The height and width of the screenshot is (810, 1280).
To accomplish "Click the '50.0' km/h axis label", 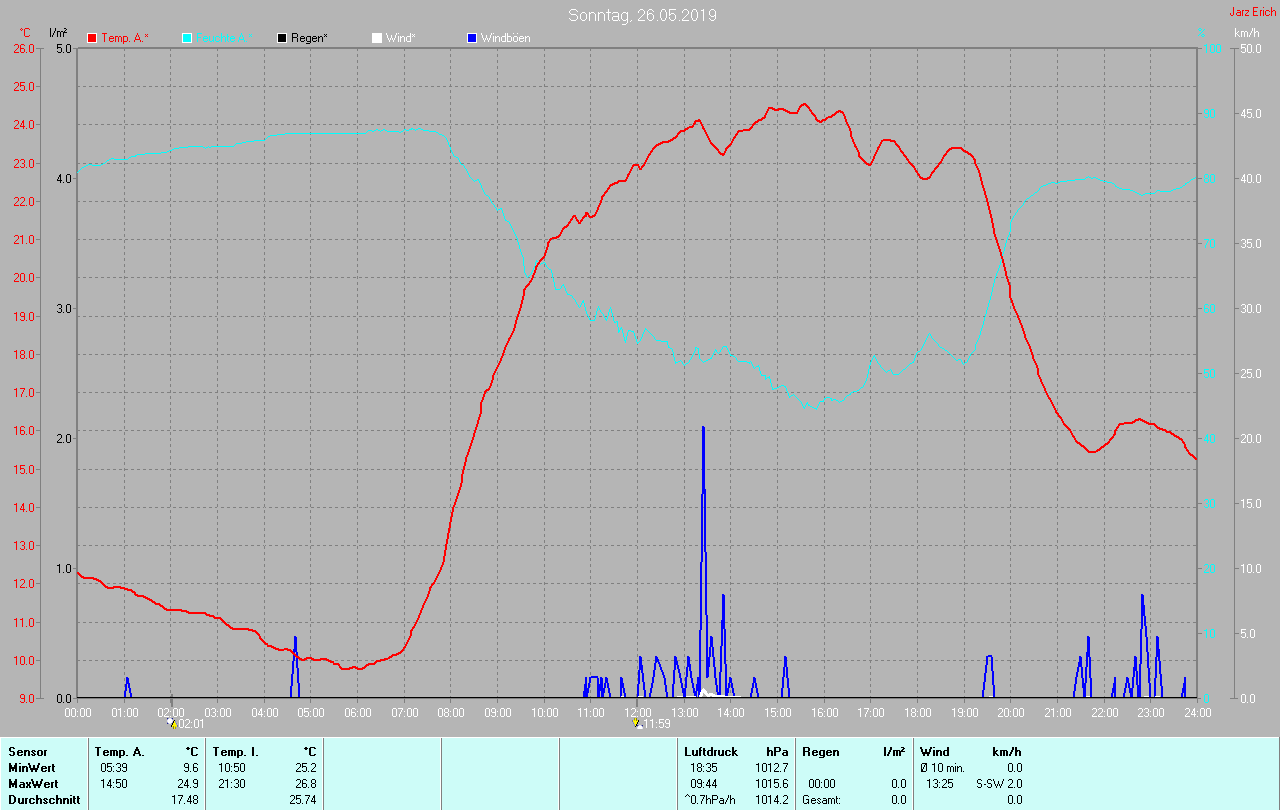I will pyautogui.click(x=1249, y=48).
